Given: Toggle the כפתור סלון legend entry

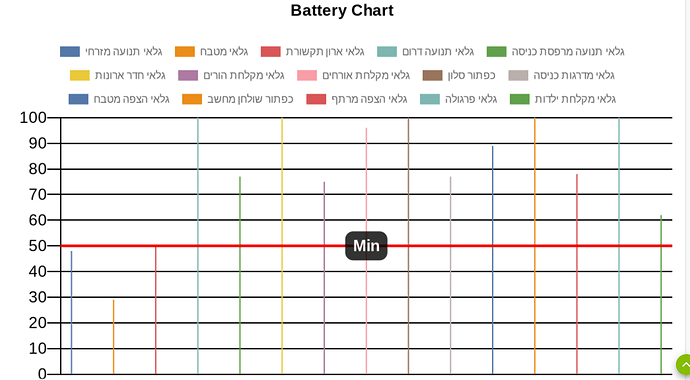Looking at the screenshot, I should click(459, 75).
